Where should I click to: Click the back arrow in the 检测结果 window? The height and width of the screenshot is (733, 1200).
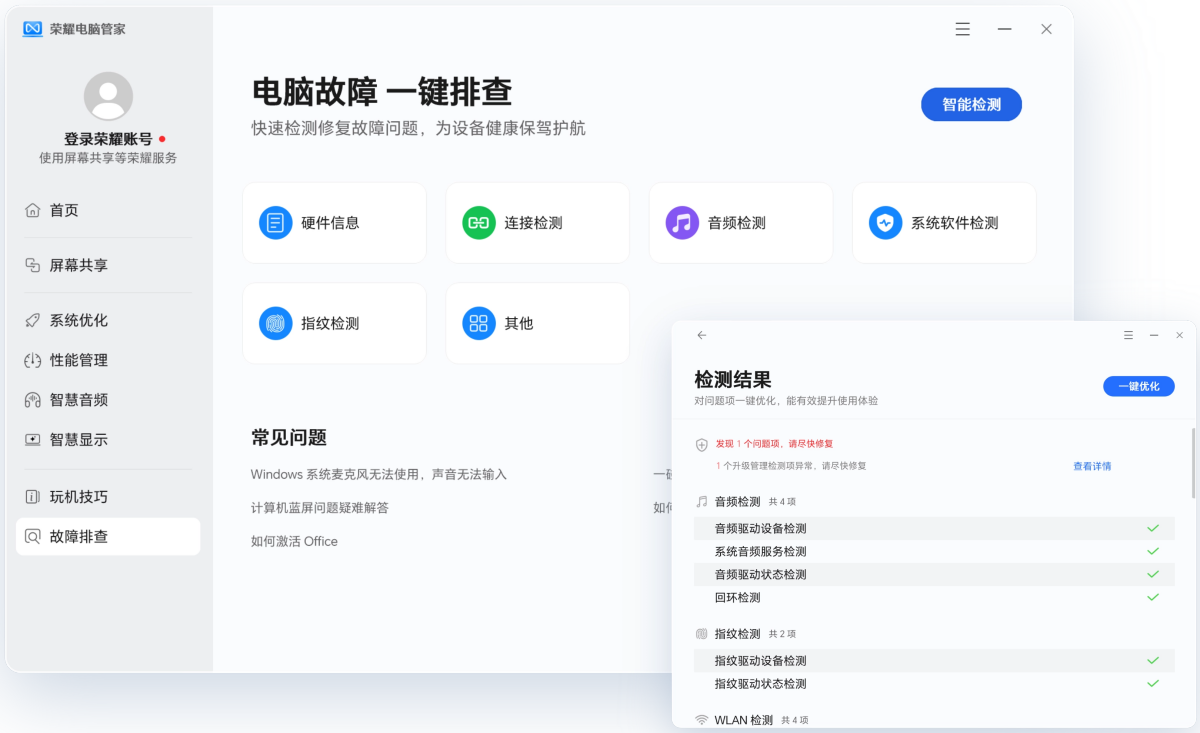tap(702, 335)
